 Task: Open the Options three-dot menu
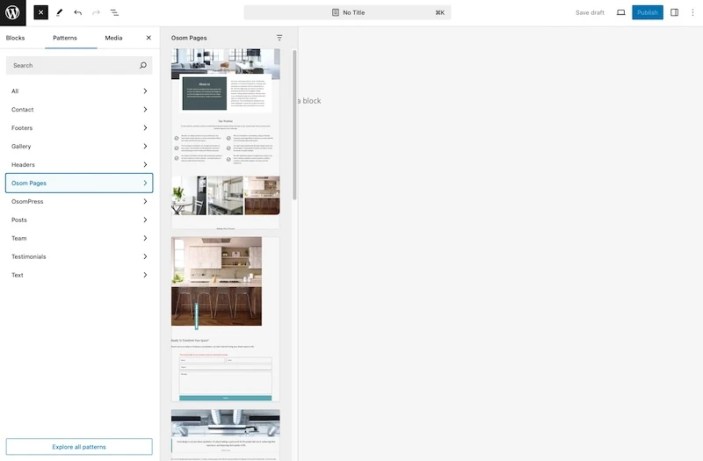coord(692,13)
